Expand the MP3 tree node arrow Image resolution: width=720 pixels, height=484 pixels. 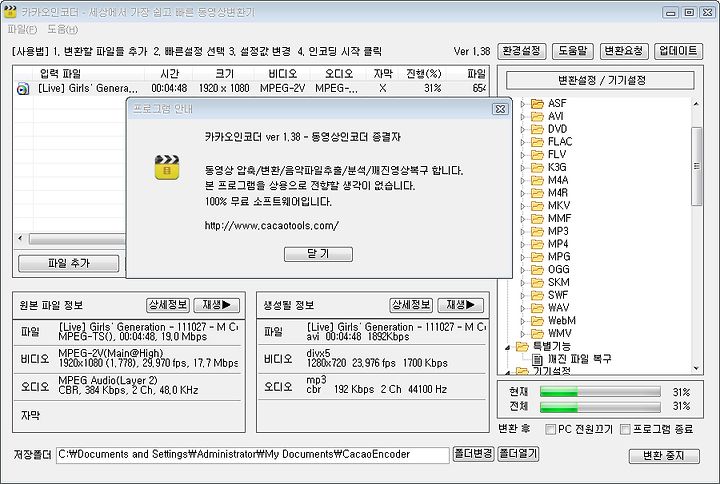coord(523,232)
